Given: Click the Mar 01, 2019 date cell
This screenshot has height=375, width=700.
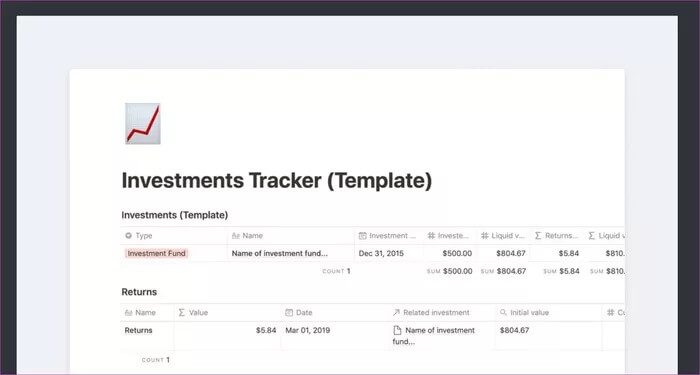Looking at the screenshot, I should pos(308,330).
